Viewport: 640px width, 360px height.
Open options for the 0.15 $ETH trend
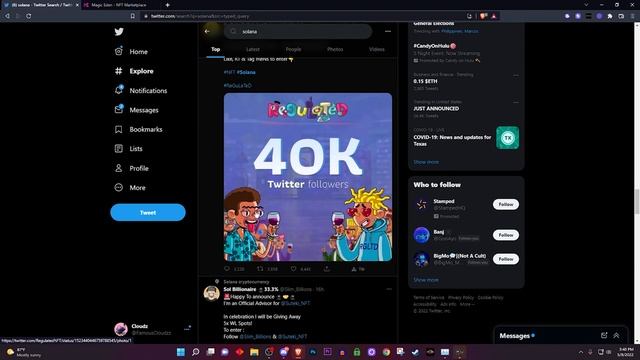(516, 75)
